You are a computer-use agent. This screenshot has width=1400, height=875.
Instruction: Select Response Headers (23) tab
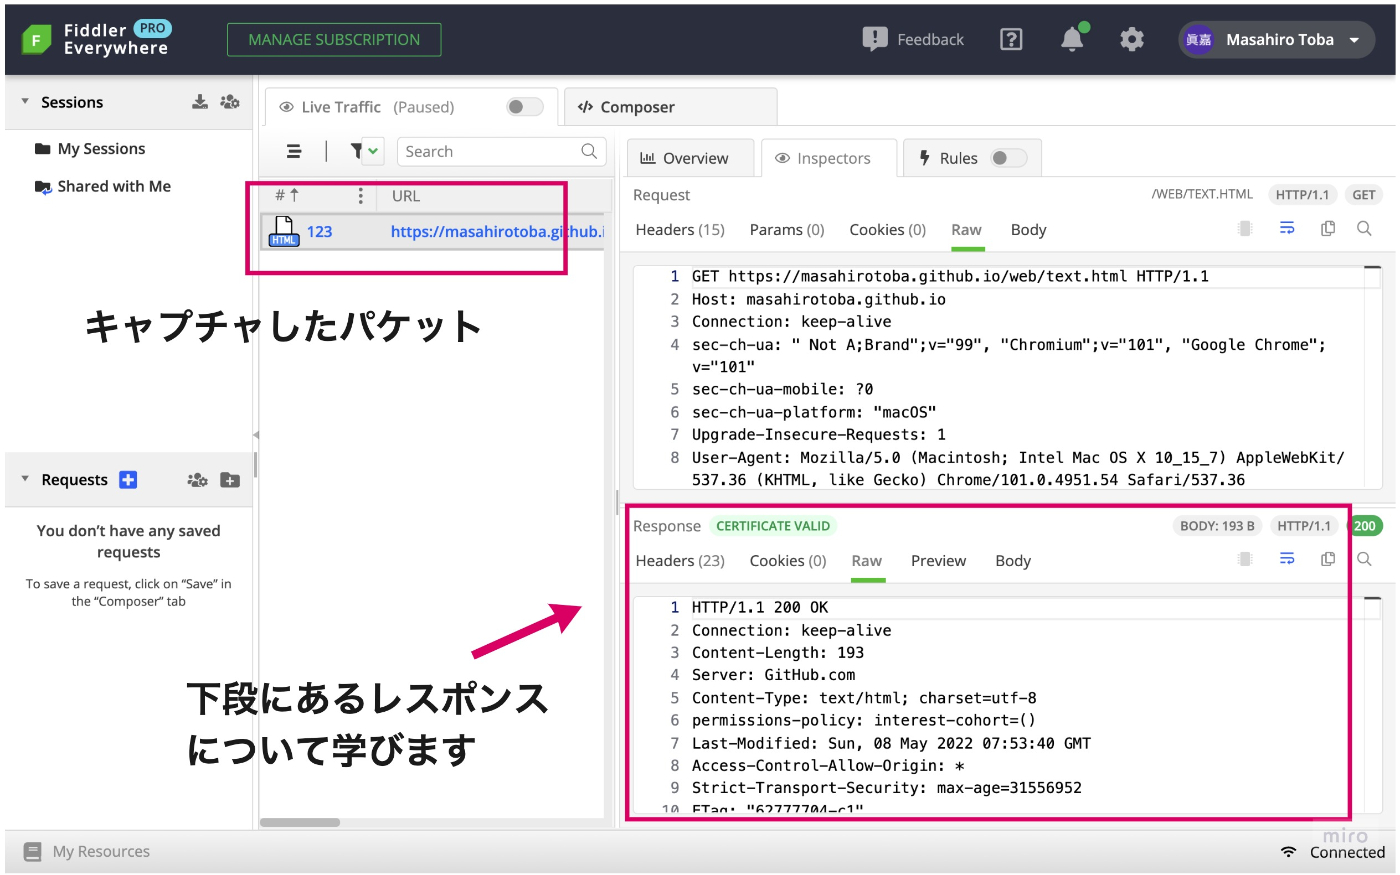[680, 561]
